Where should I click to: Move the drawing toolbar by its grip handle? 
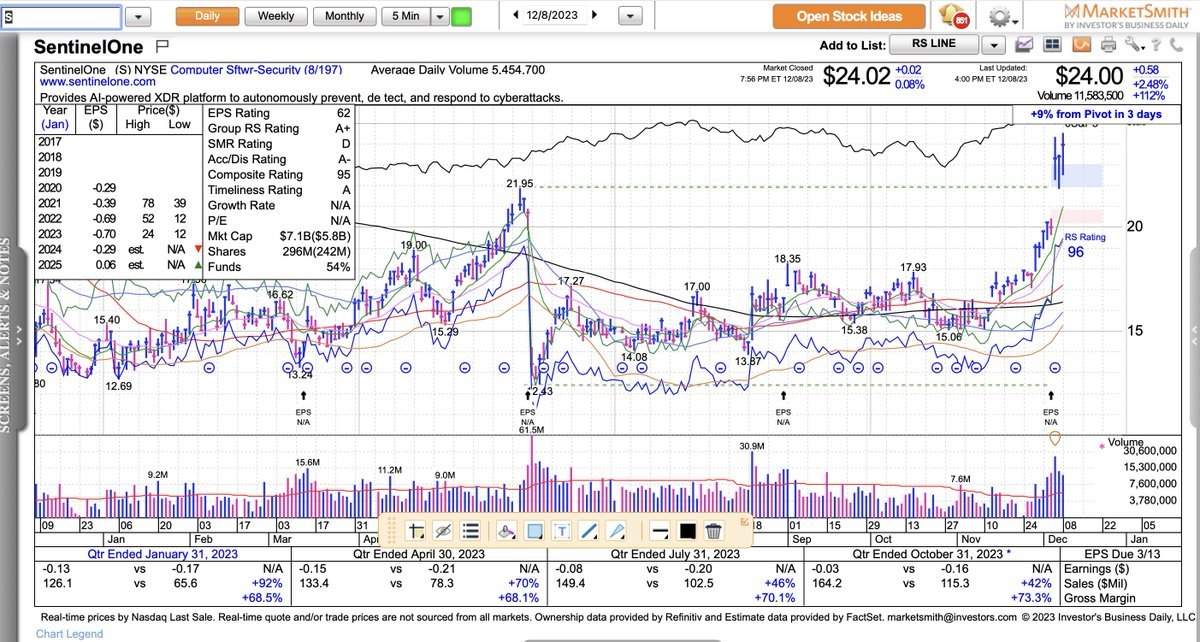392,531
